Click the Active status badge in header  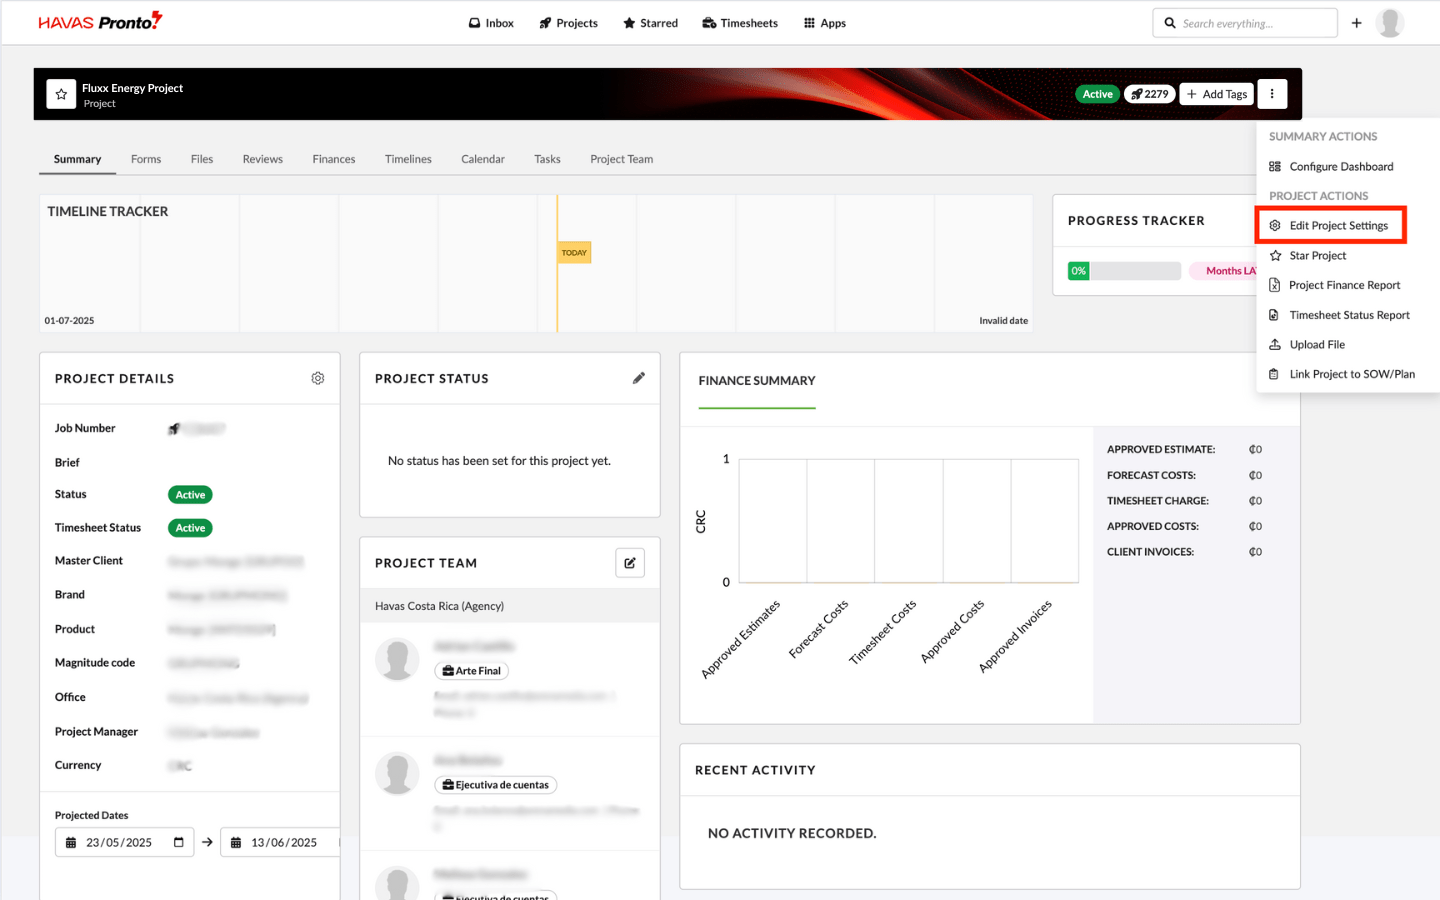pos(1097,94)
